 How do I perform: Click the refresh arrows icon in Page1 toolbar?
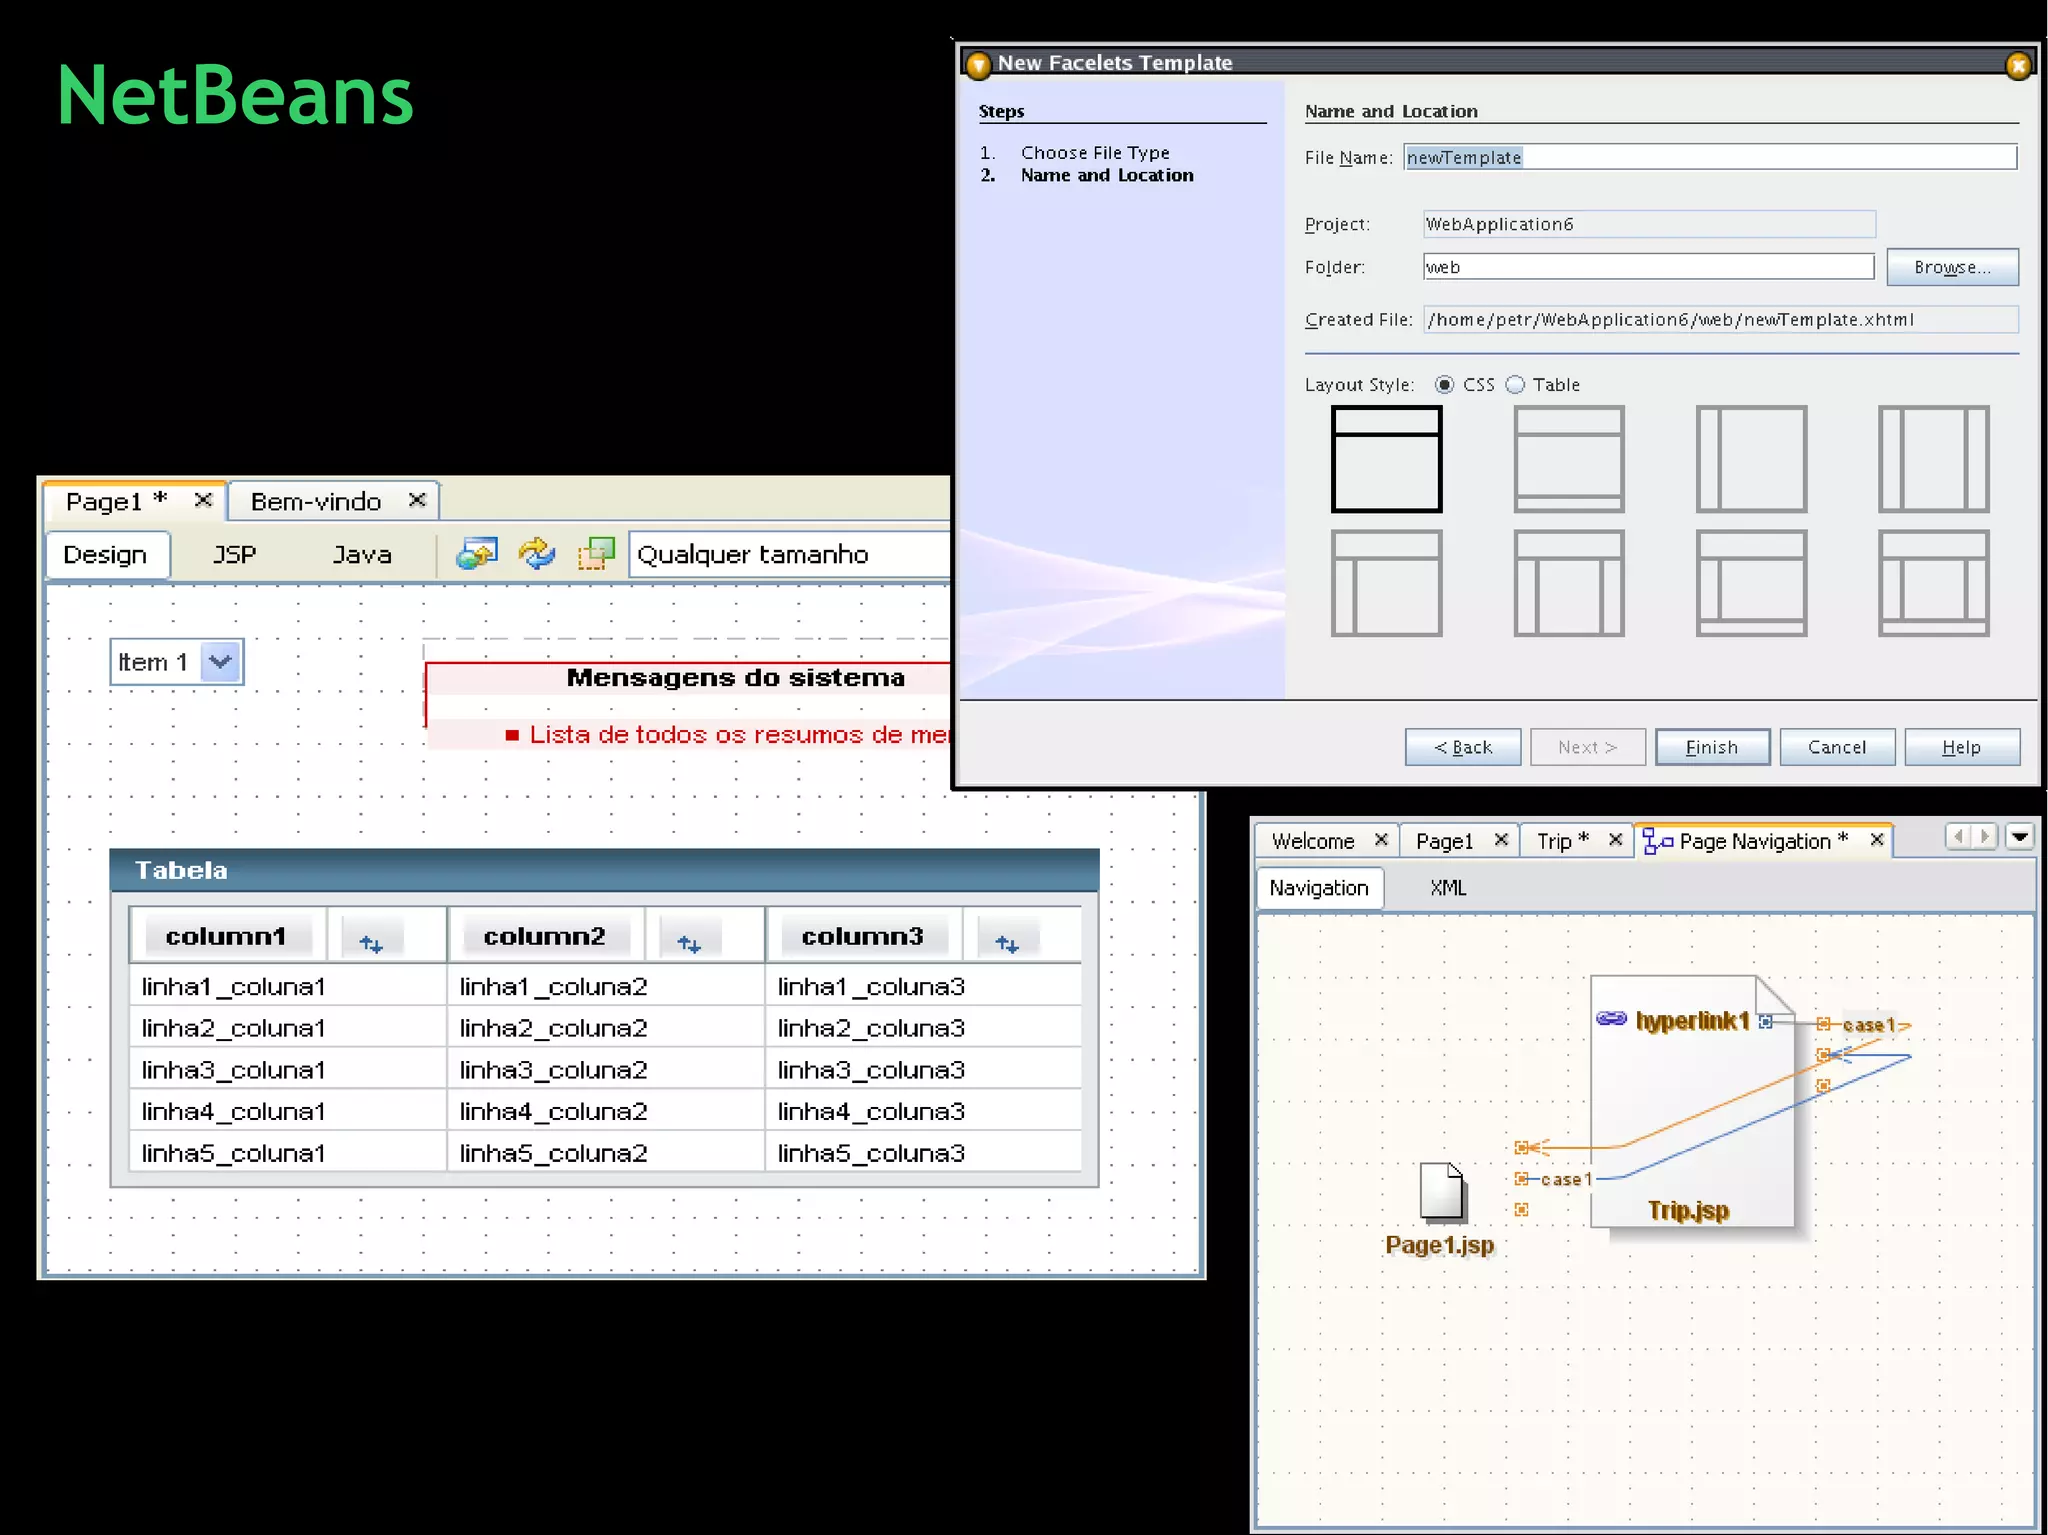coord(537,553)
